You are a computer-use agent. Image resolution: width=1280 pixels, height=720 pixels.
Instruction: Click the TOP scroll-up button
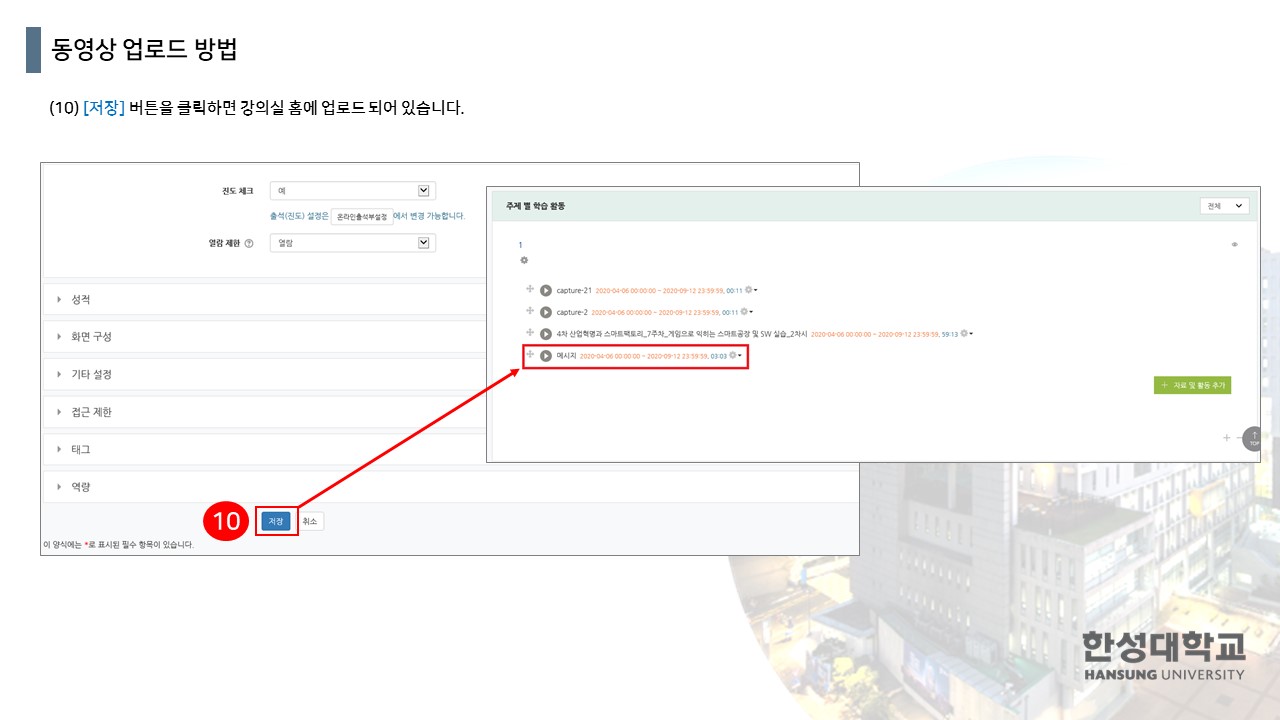coord(1252,438)
